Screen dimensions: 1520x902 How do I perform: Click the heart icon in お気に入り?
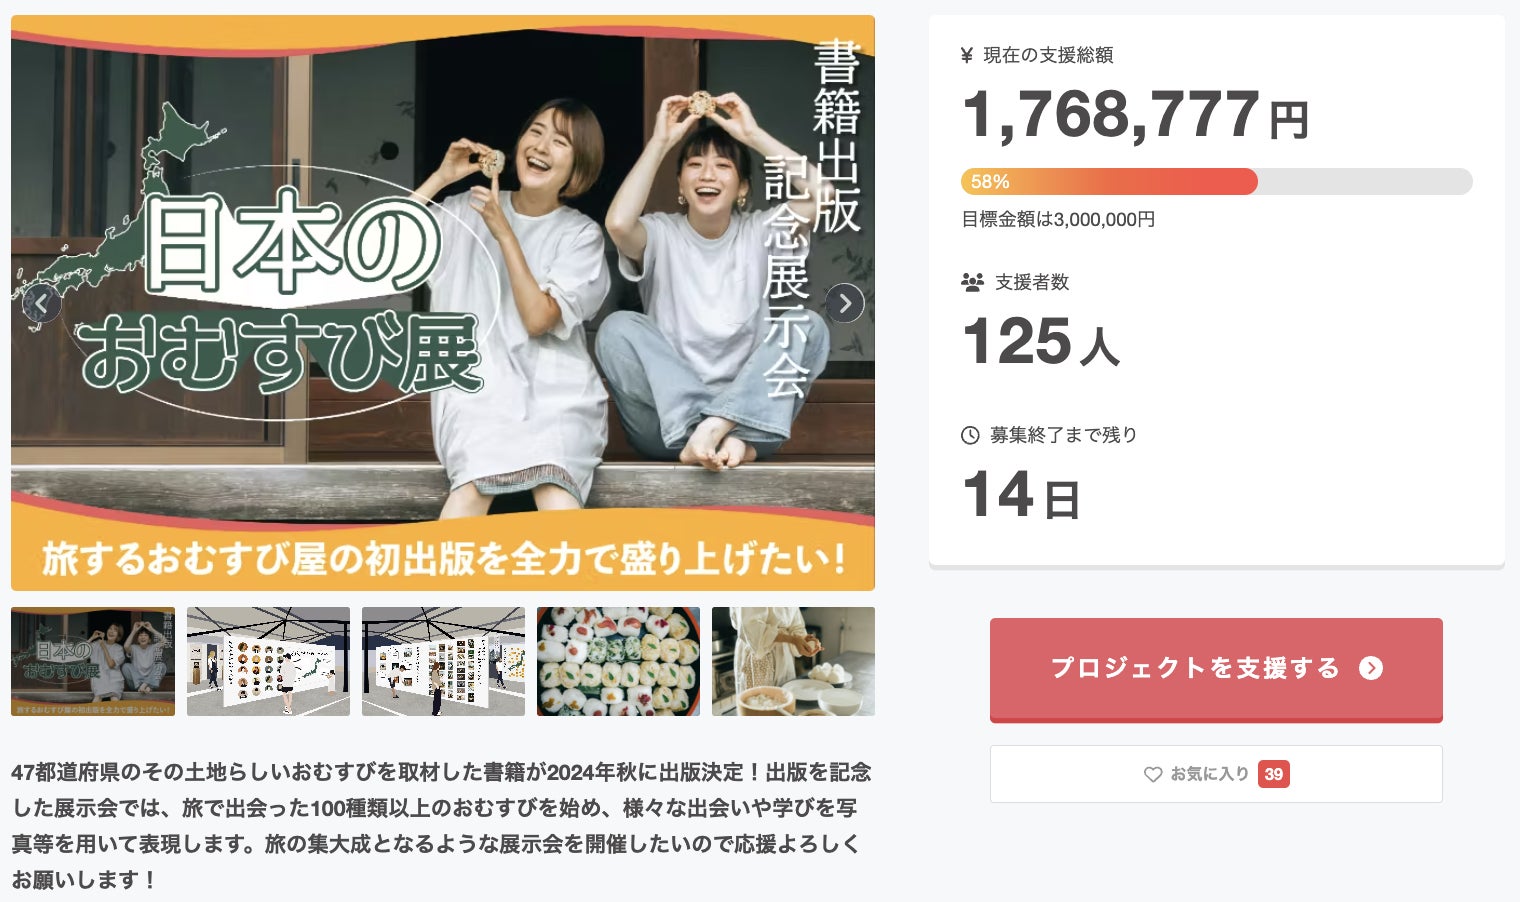pyautogui.click(x=1153, y=774)
